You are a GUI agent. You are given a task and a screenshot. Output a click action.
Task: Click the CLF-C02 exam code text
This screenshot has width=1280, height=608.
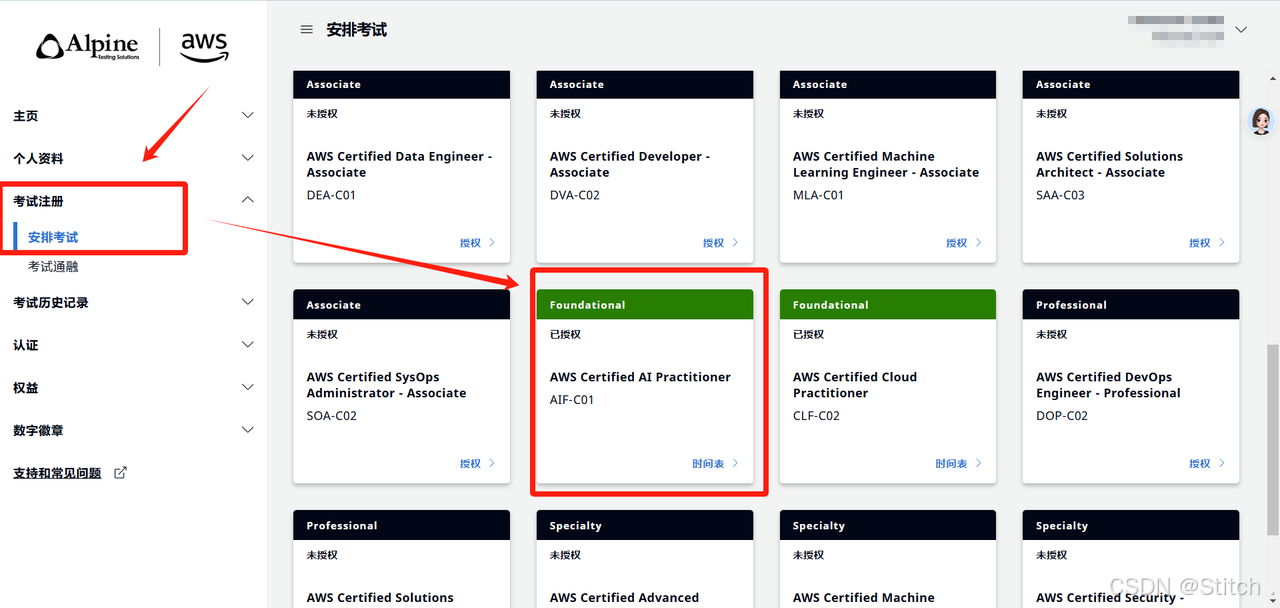816,416
